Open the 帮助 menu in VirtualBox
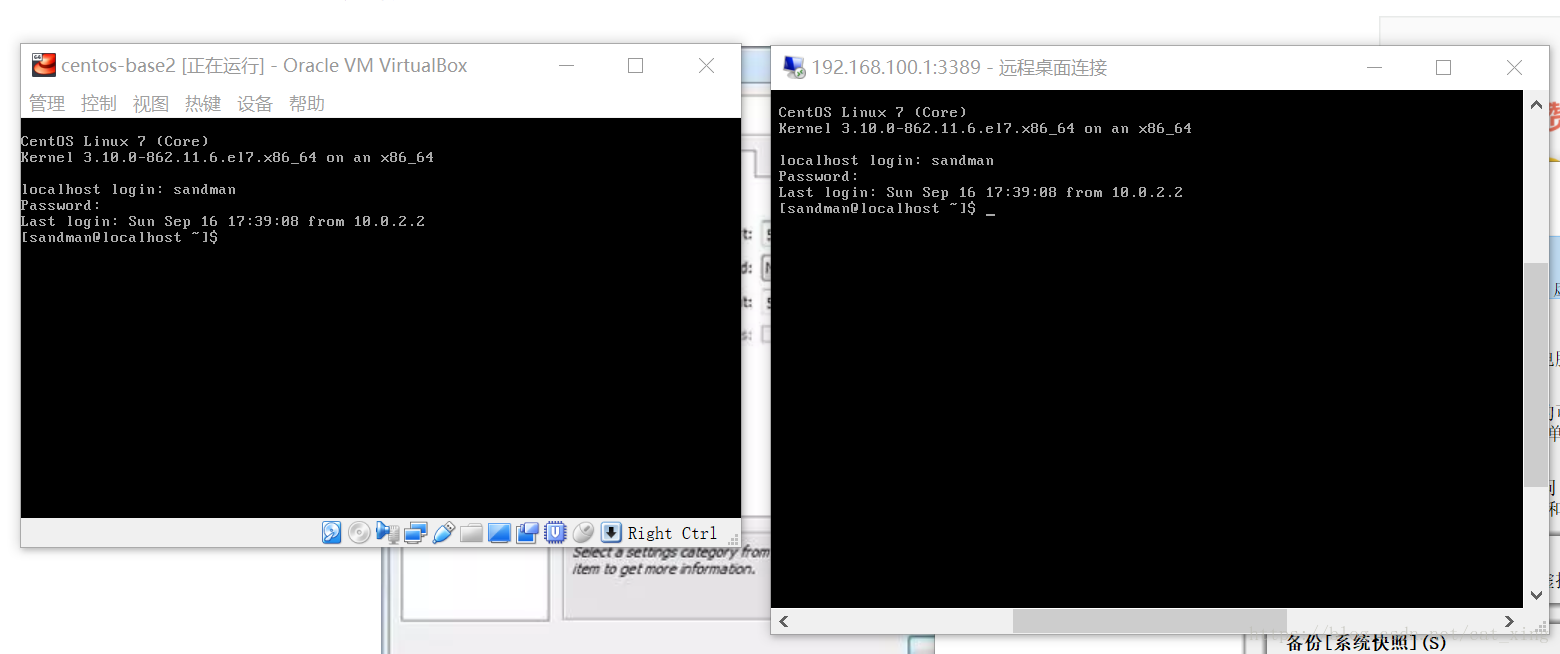Viewport: 1560px width, 654px height. 306,103
